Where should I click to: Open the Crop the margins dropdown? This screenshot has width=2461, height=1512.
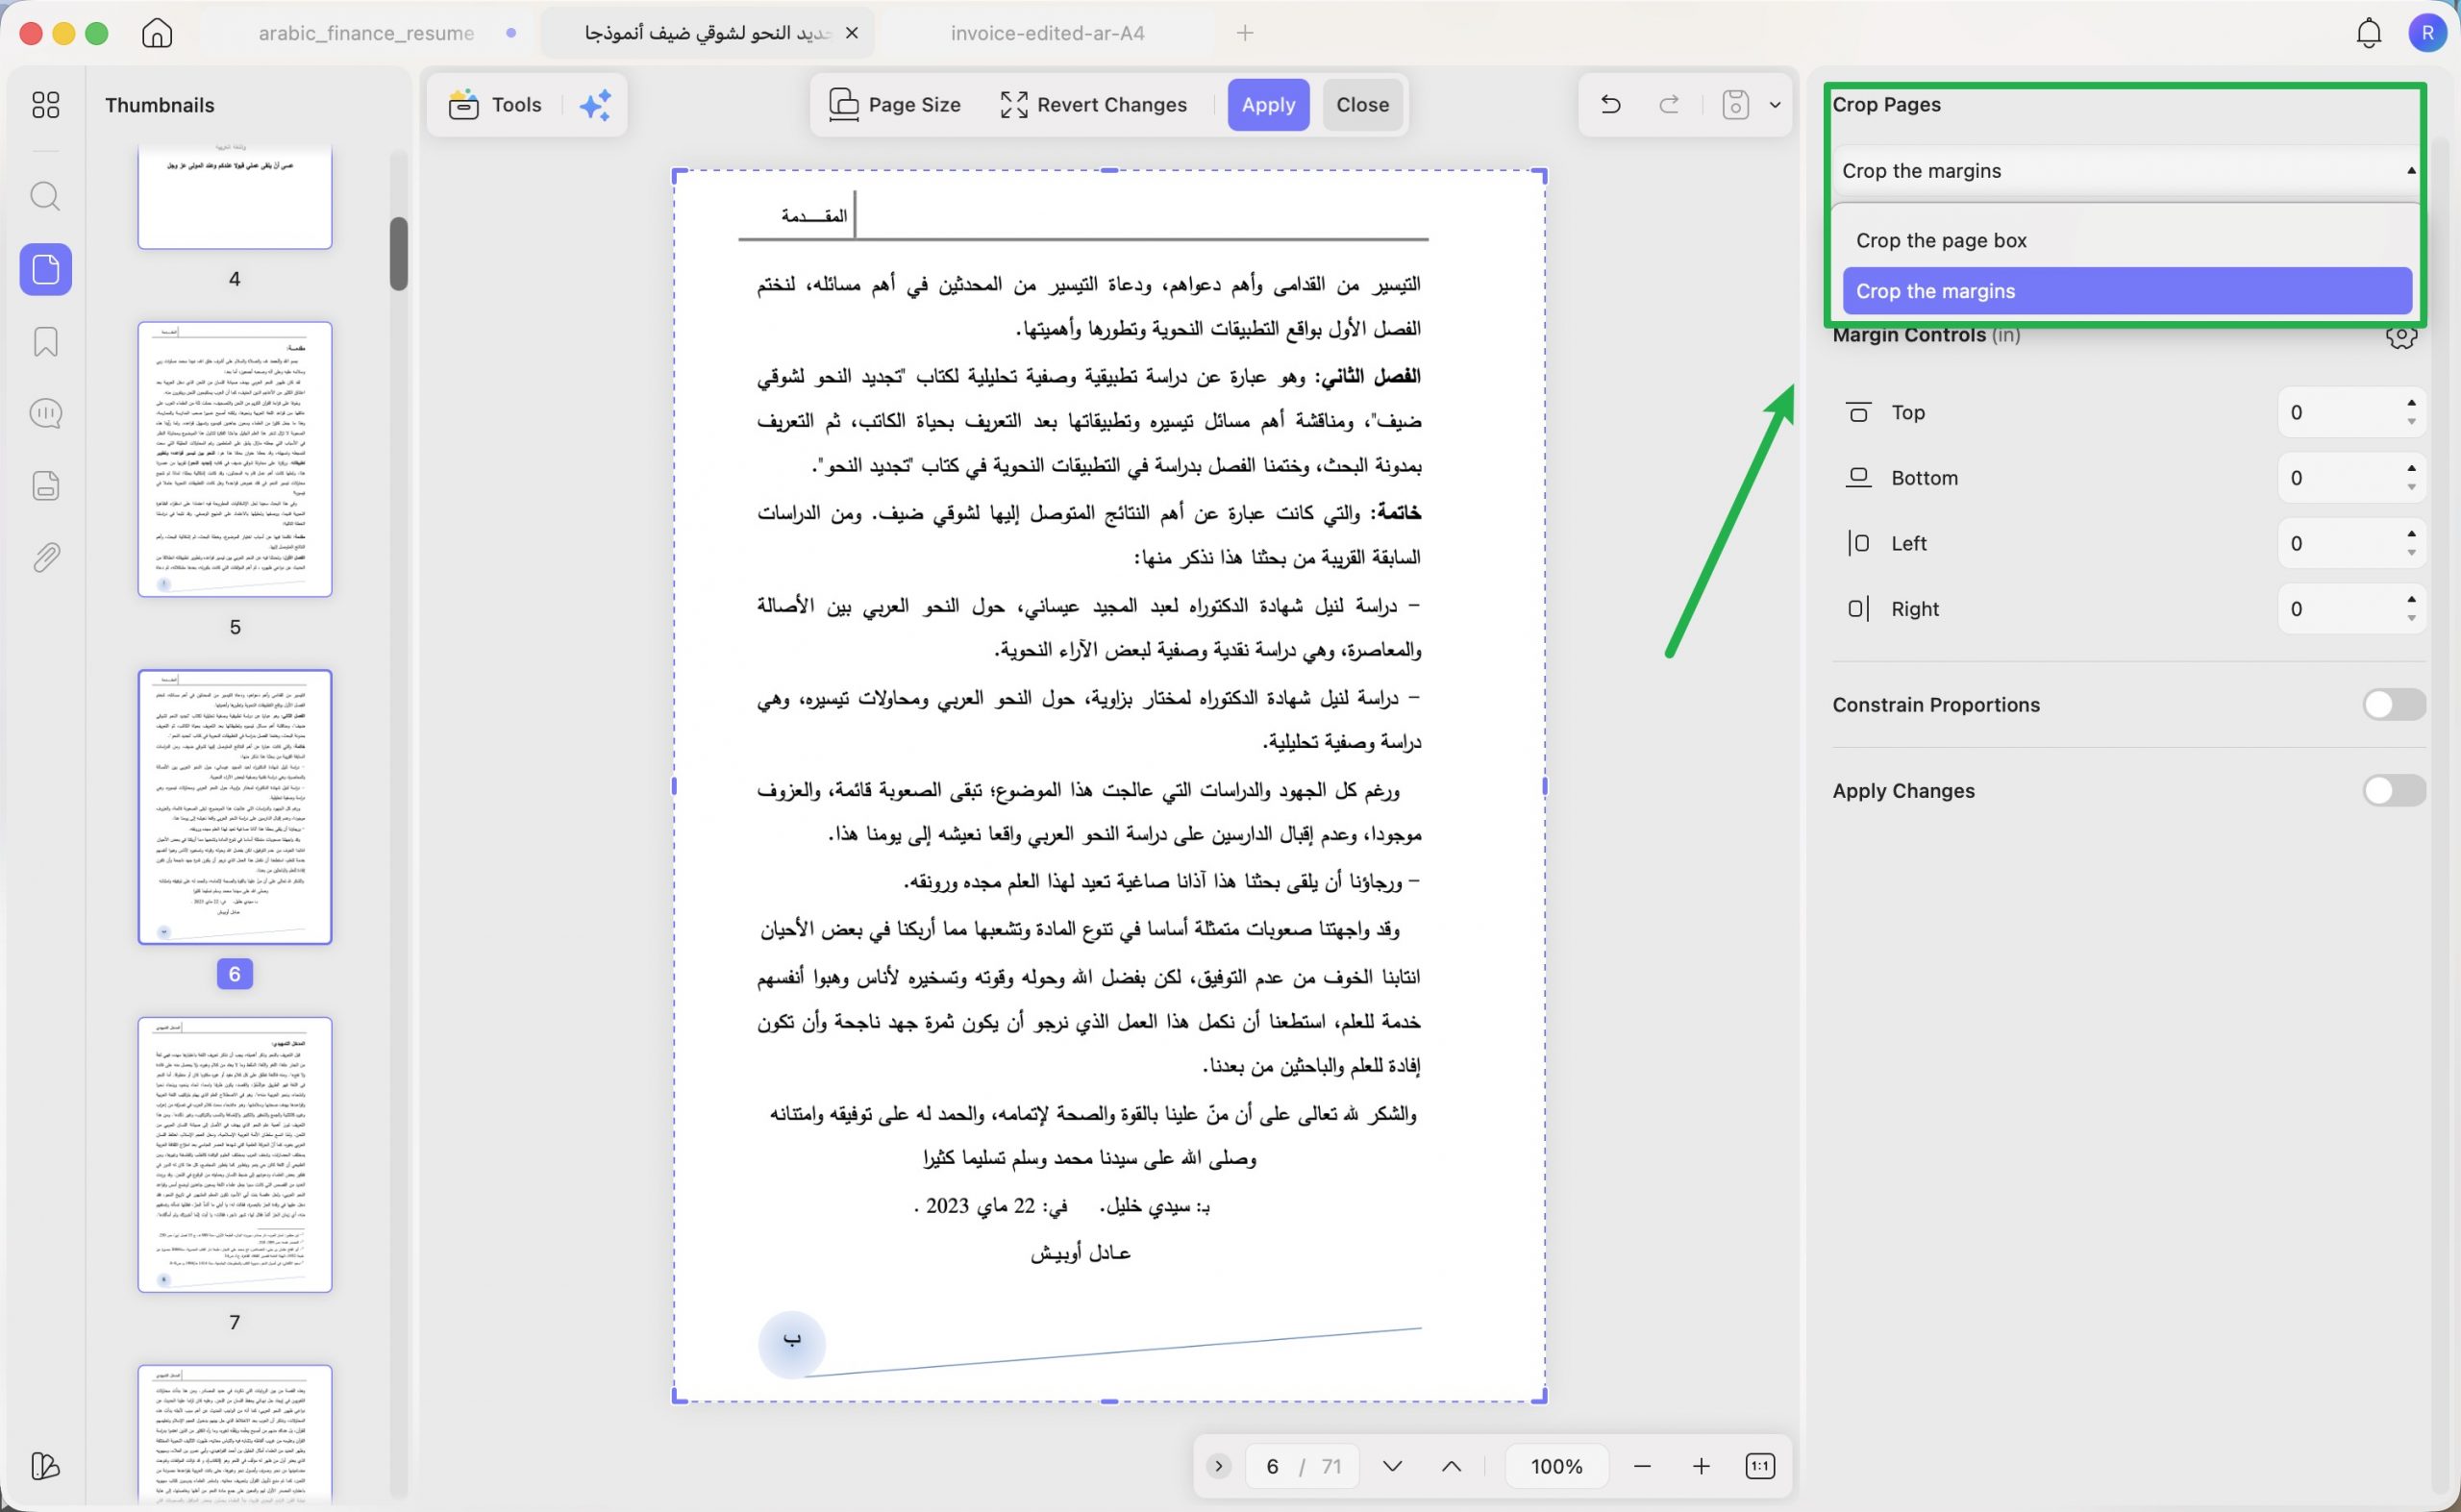pyautogui.click(x=2128, y=171)
